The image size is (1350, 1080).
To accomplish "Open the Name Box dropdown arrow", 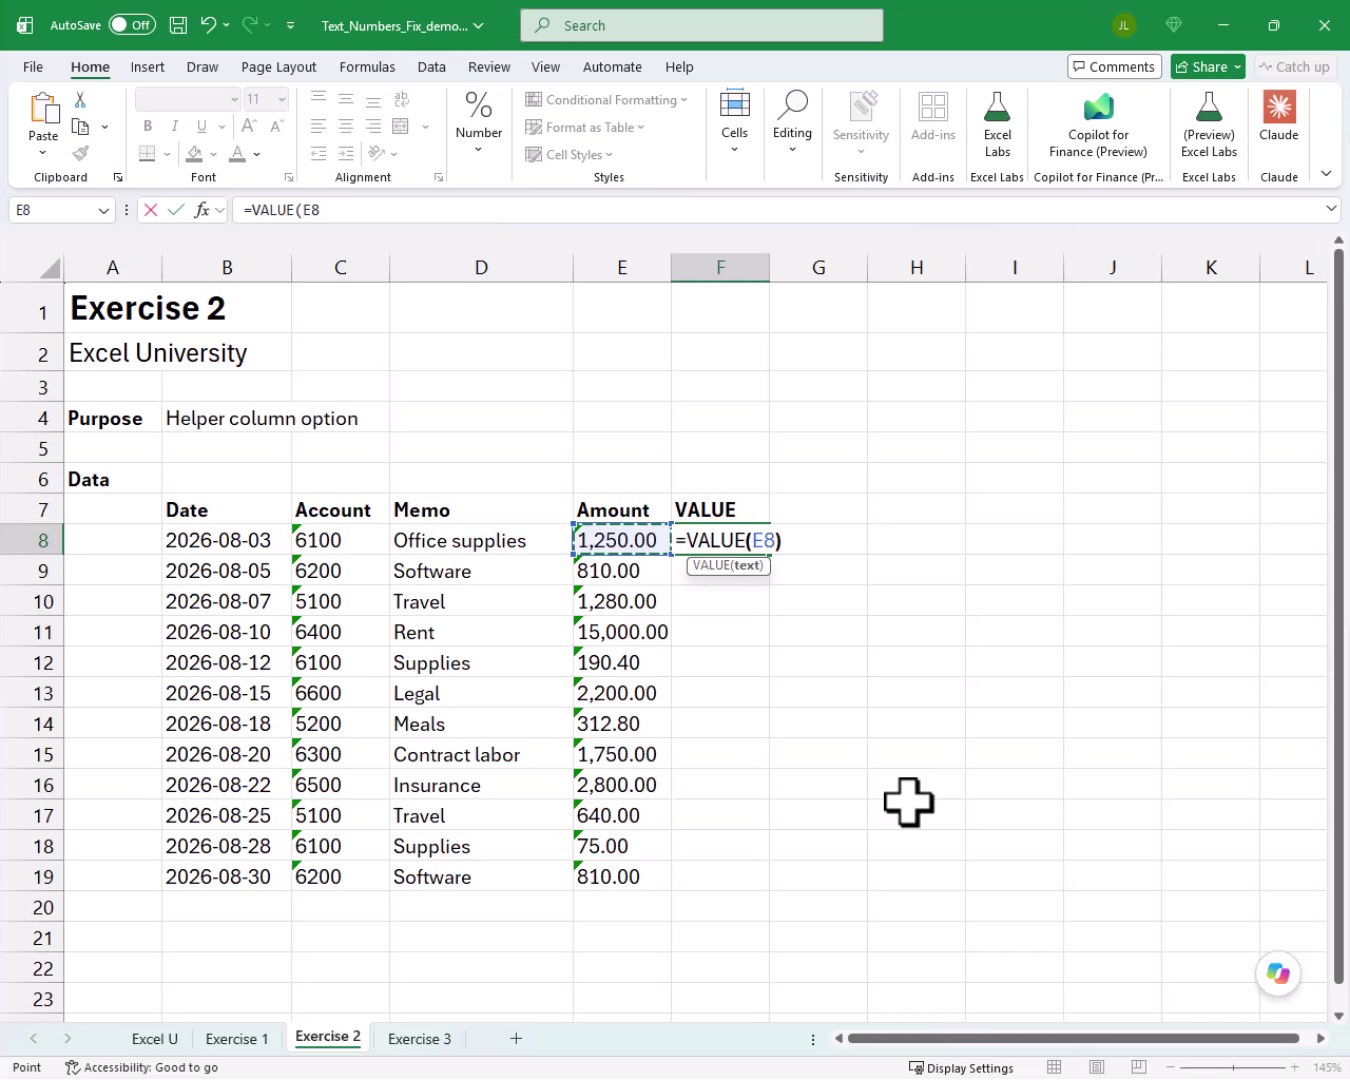I will (103, 210).
